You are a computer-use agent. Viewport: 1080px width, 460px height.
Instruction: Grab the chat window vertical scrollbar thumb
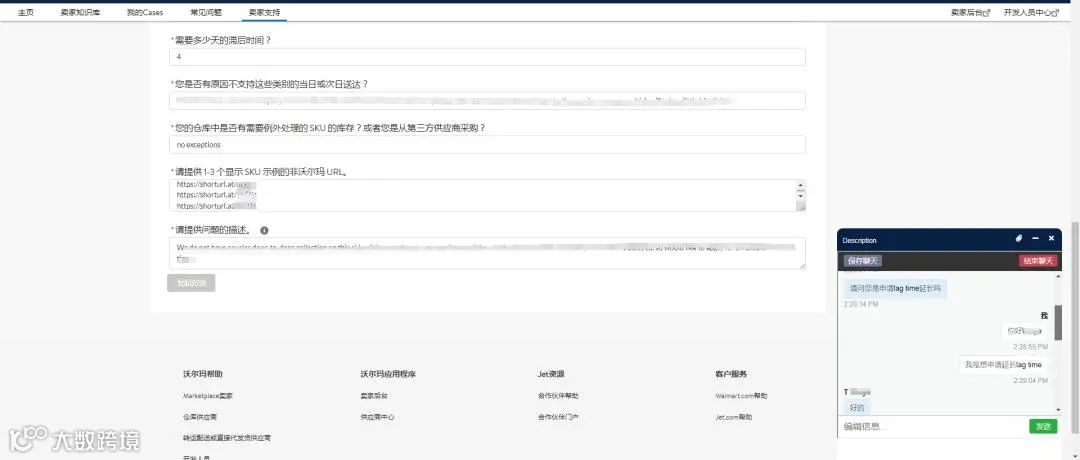click(1058, 322)
